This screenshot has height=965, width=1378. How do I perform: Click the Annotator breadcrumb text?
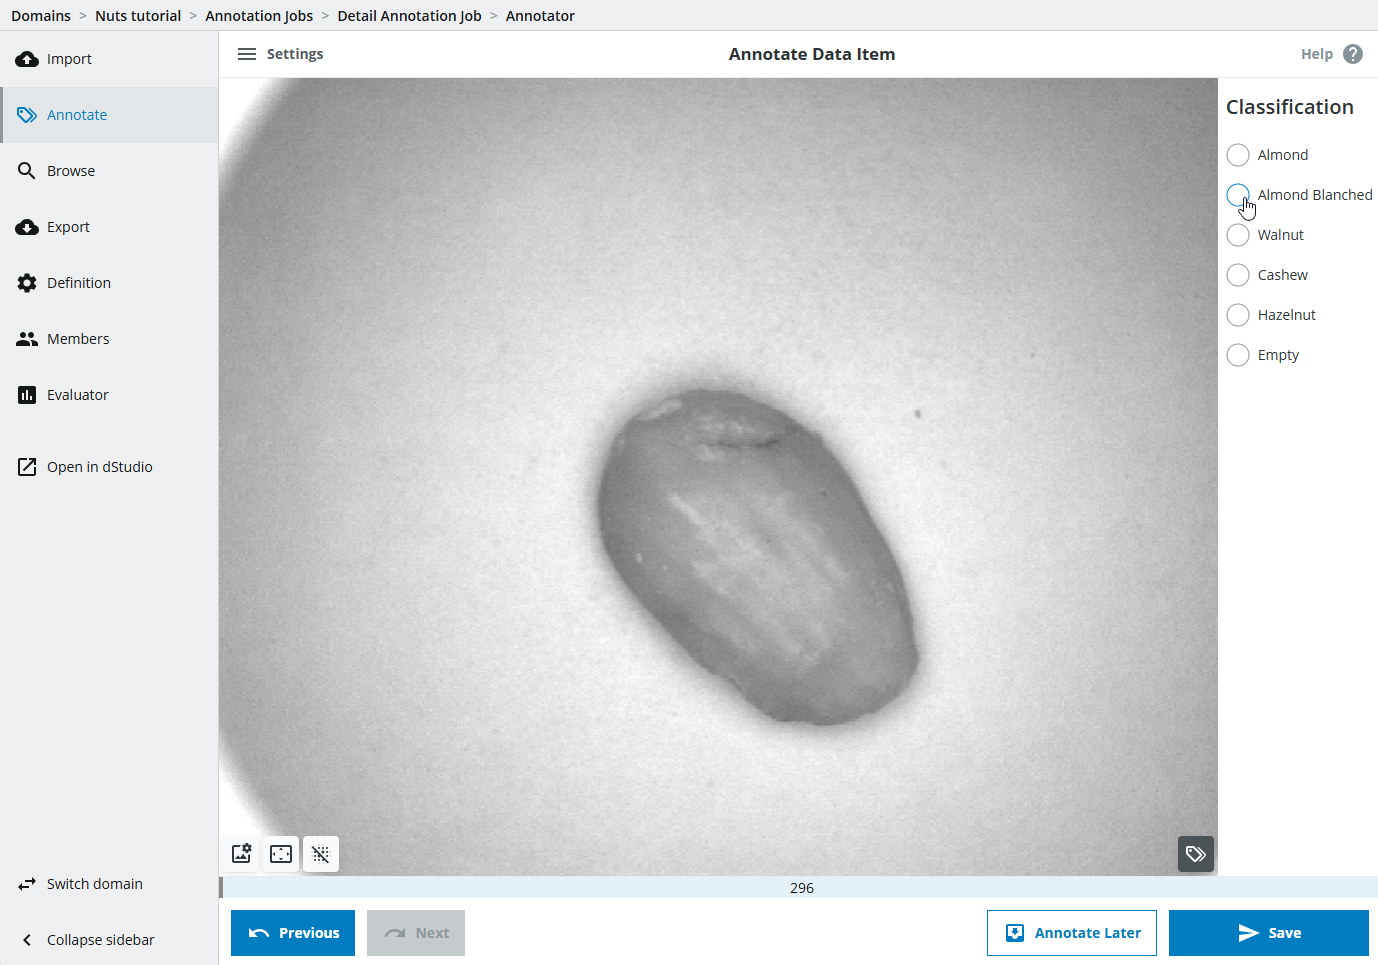[540, 16]
